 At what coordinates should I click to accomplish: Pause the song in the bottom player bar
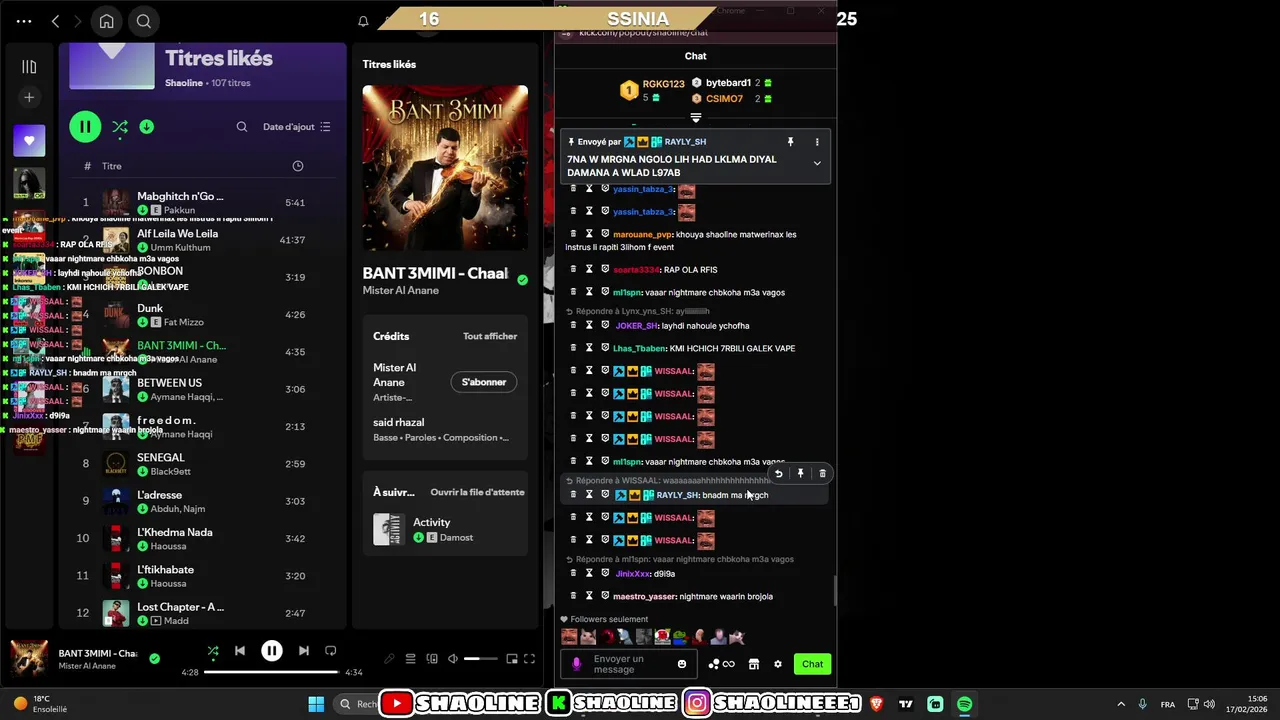(272, 651)
